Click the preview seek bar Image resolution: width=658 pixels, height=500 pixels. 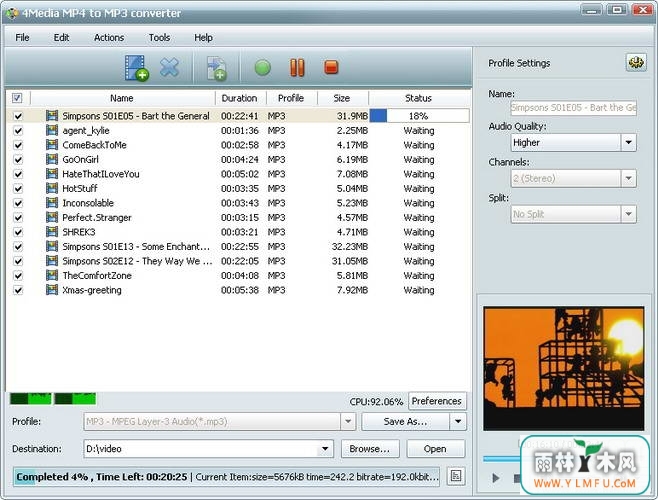(x=501, y=458)
